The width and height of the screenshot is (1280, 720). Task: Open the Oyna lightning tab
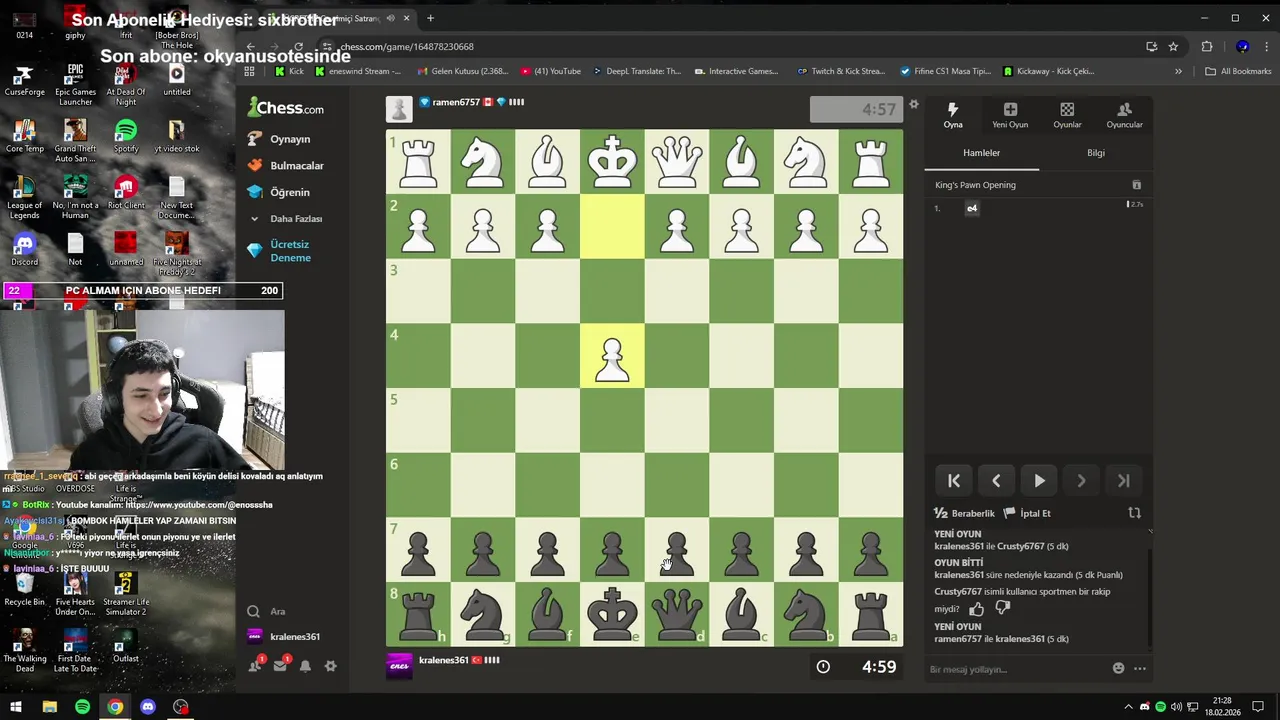[x=953, y=115]
